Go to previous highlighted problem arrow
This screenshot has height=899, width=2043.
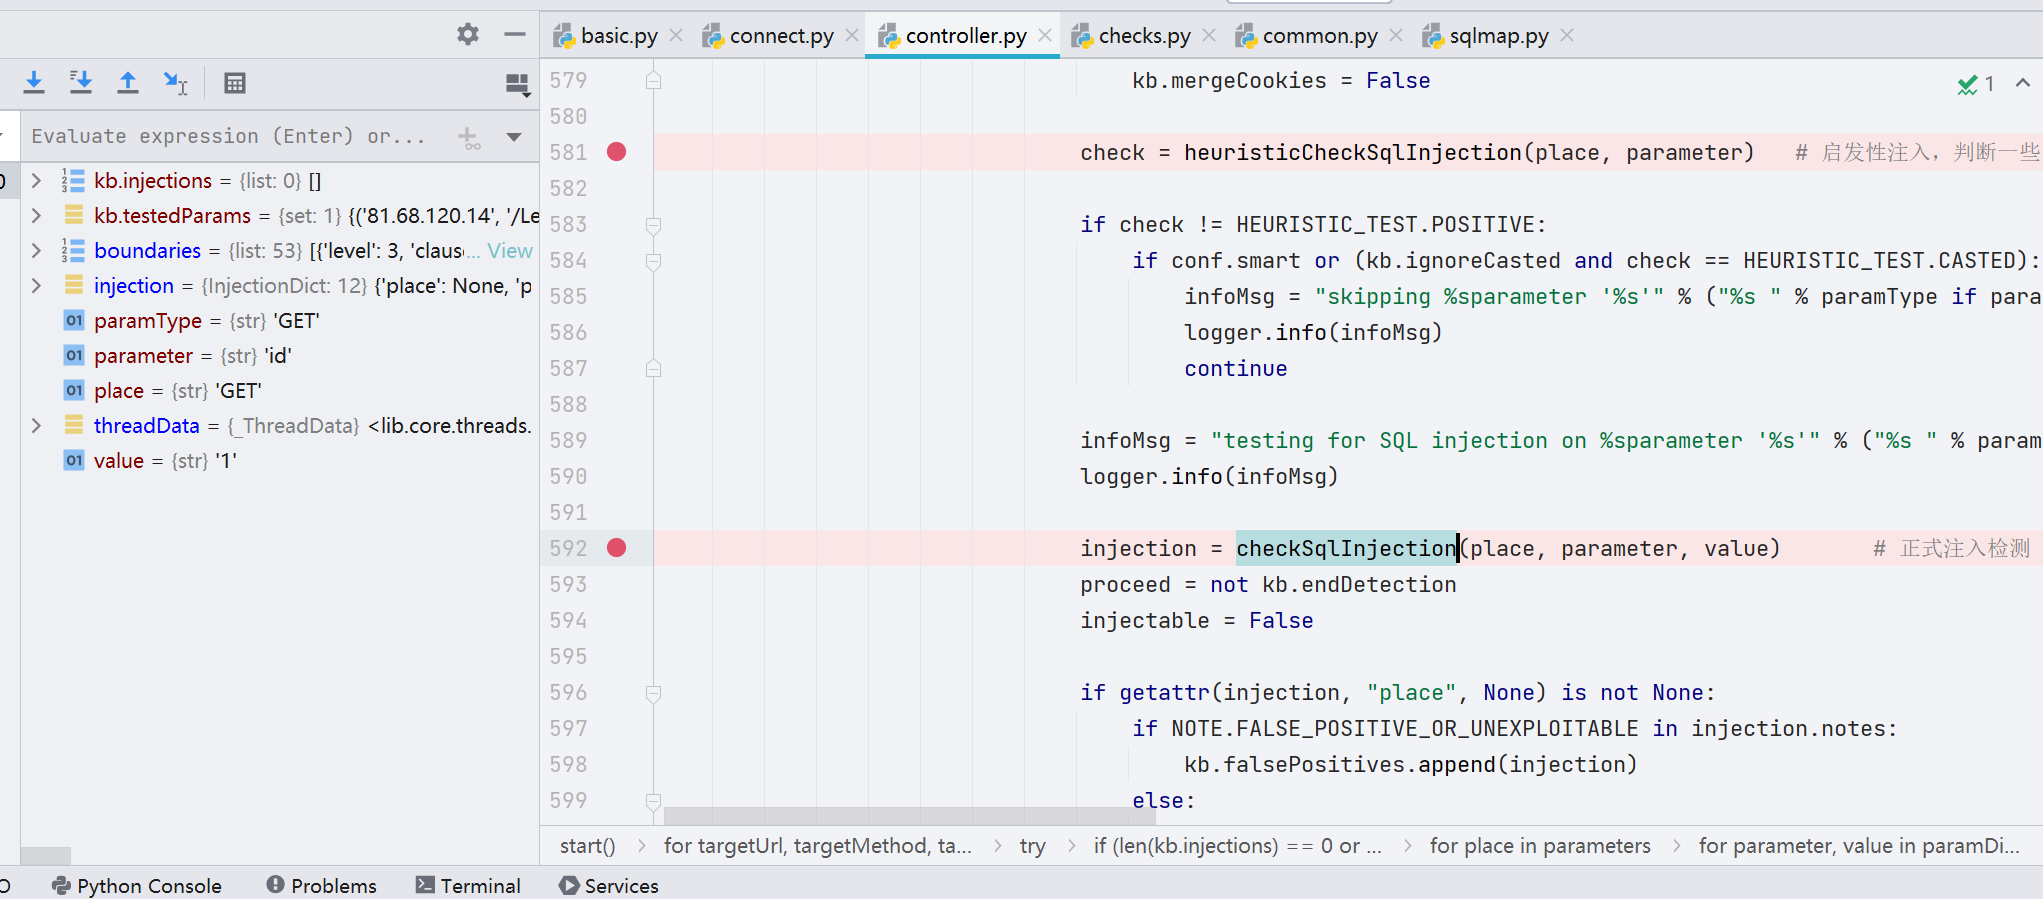(x=2023, y=83)
